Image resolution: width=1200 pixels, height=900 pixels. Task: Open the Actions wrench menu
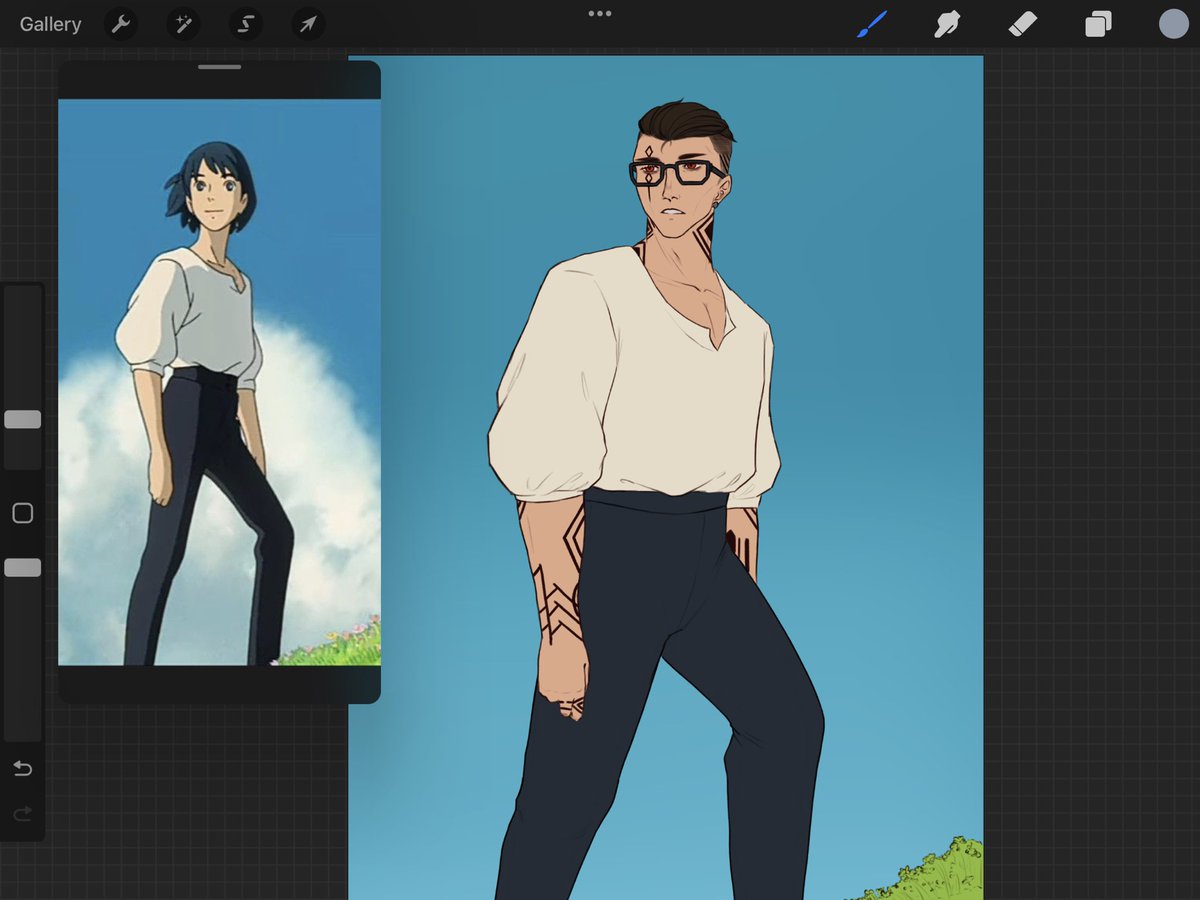click(121, 24)
